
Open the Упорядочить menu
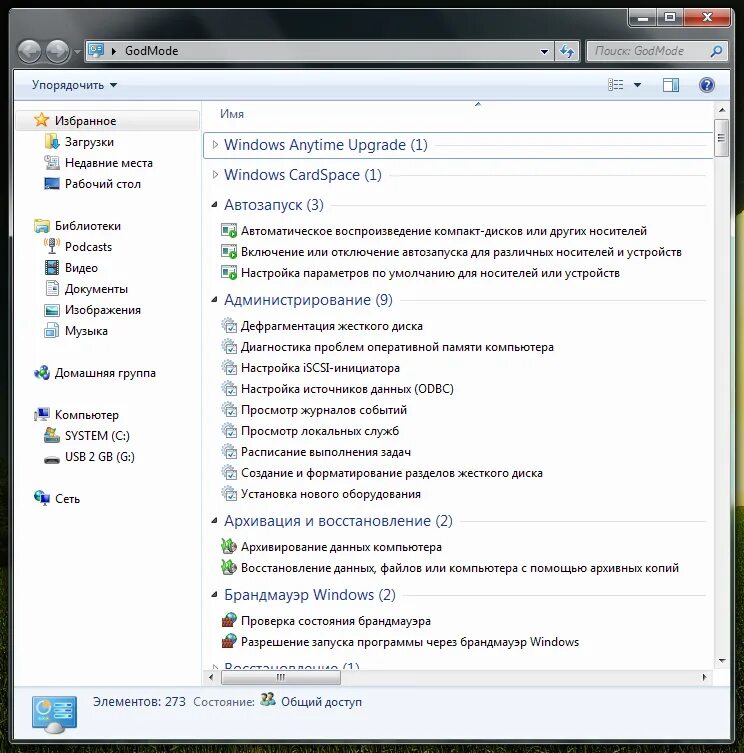click(x=74, y=85)
